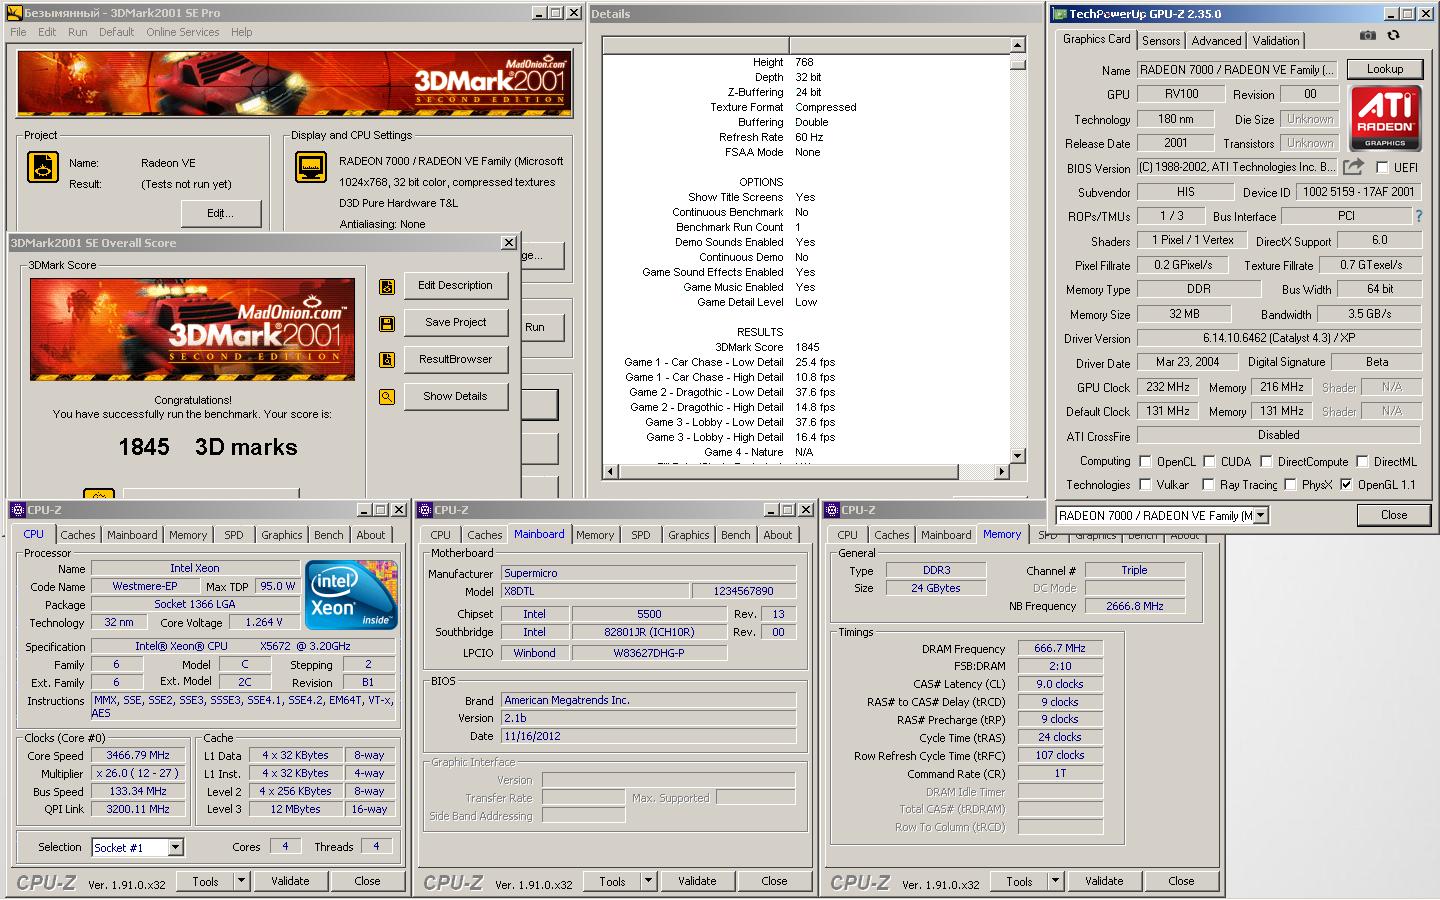Click the Run button in 3DMark2001
Image resolution: width=1440 pixels, height=900 pixels.
coord(543,327)
